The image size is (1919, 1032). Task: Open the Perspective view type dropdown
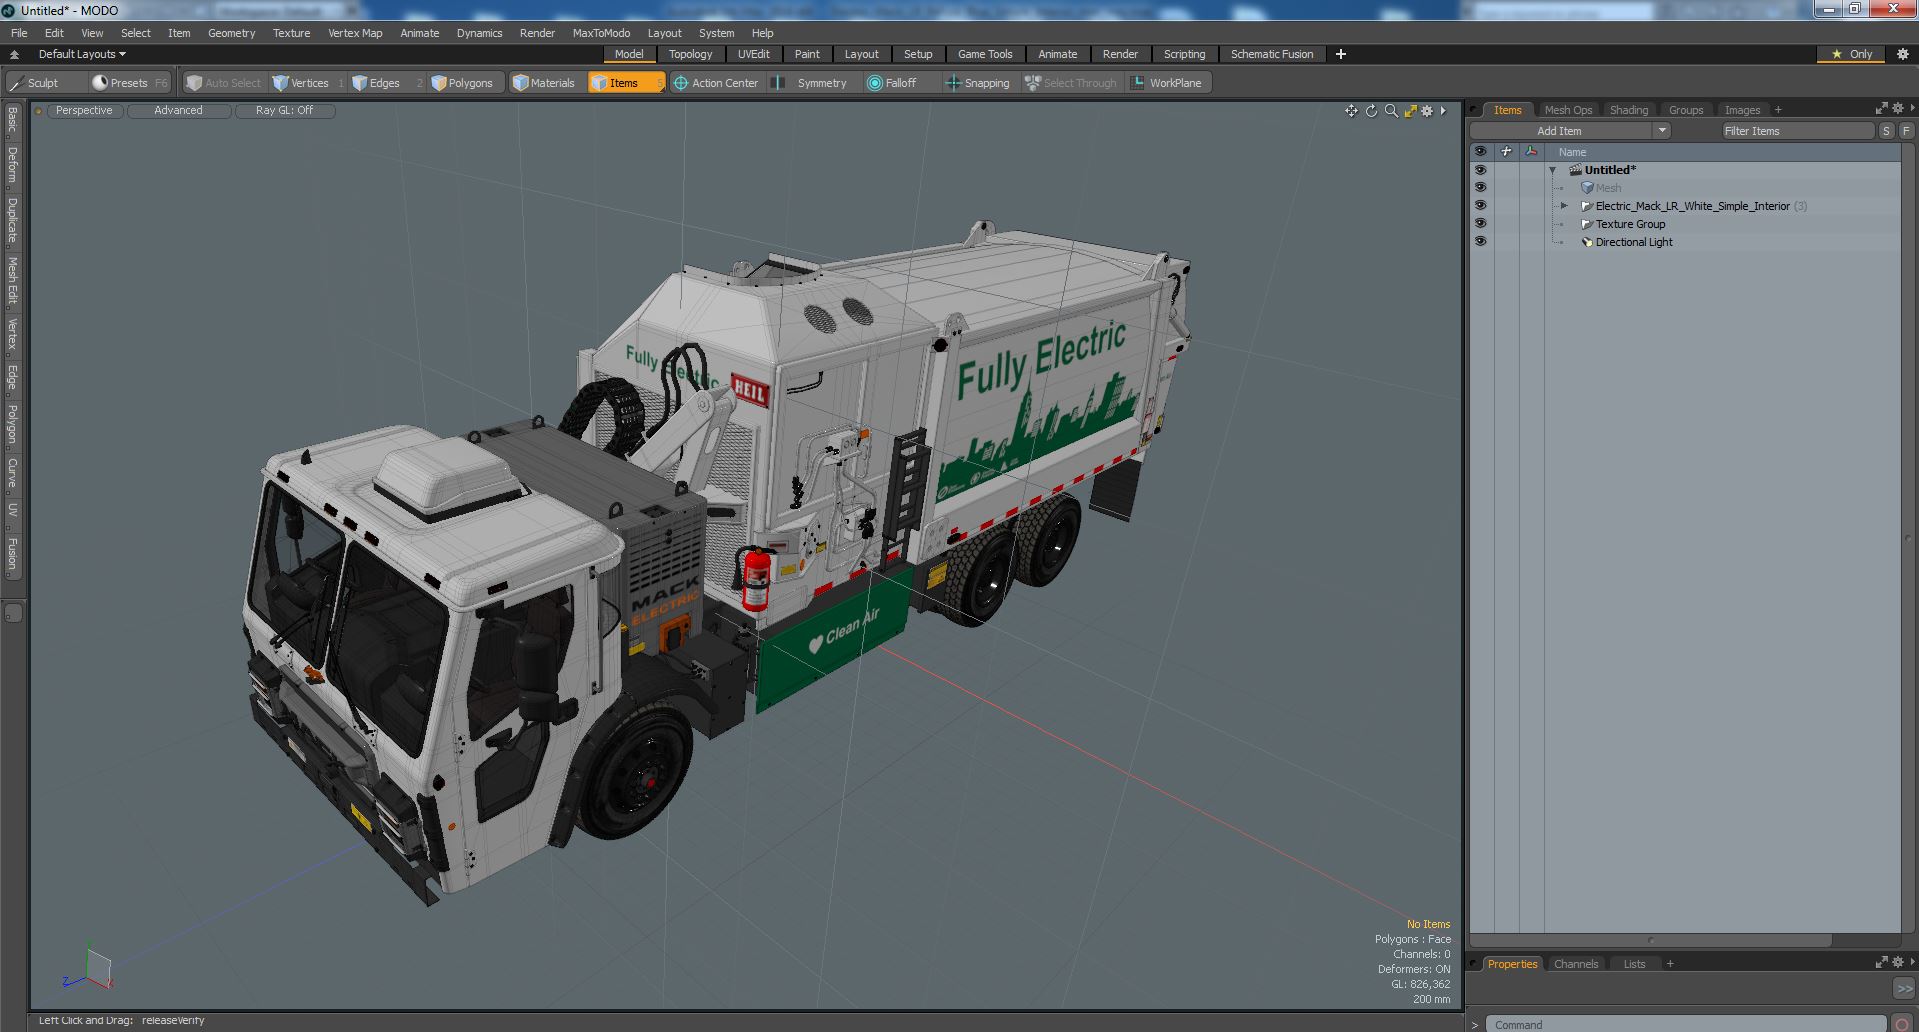pyautogui.click(x=84, y=111)
